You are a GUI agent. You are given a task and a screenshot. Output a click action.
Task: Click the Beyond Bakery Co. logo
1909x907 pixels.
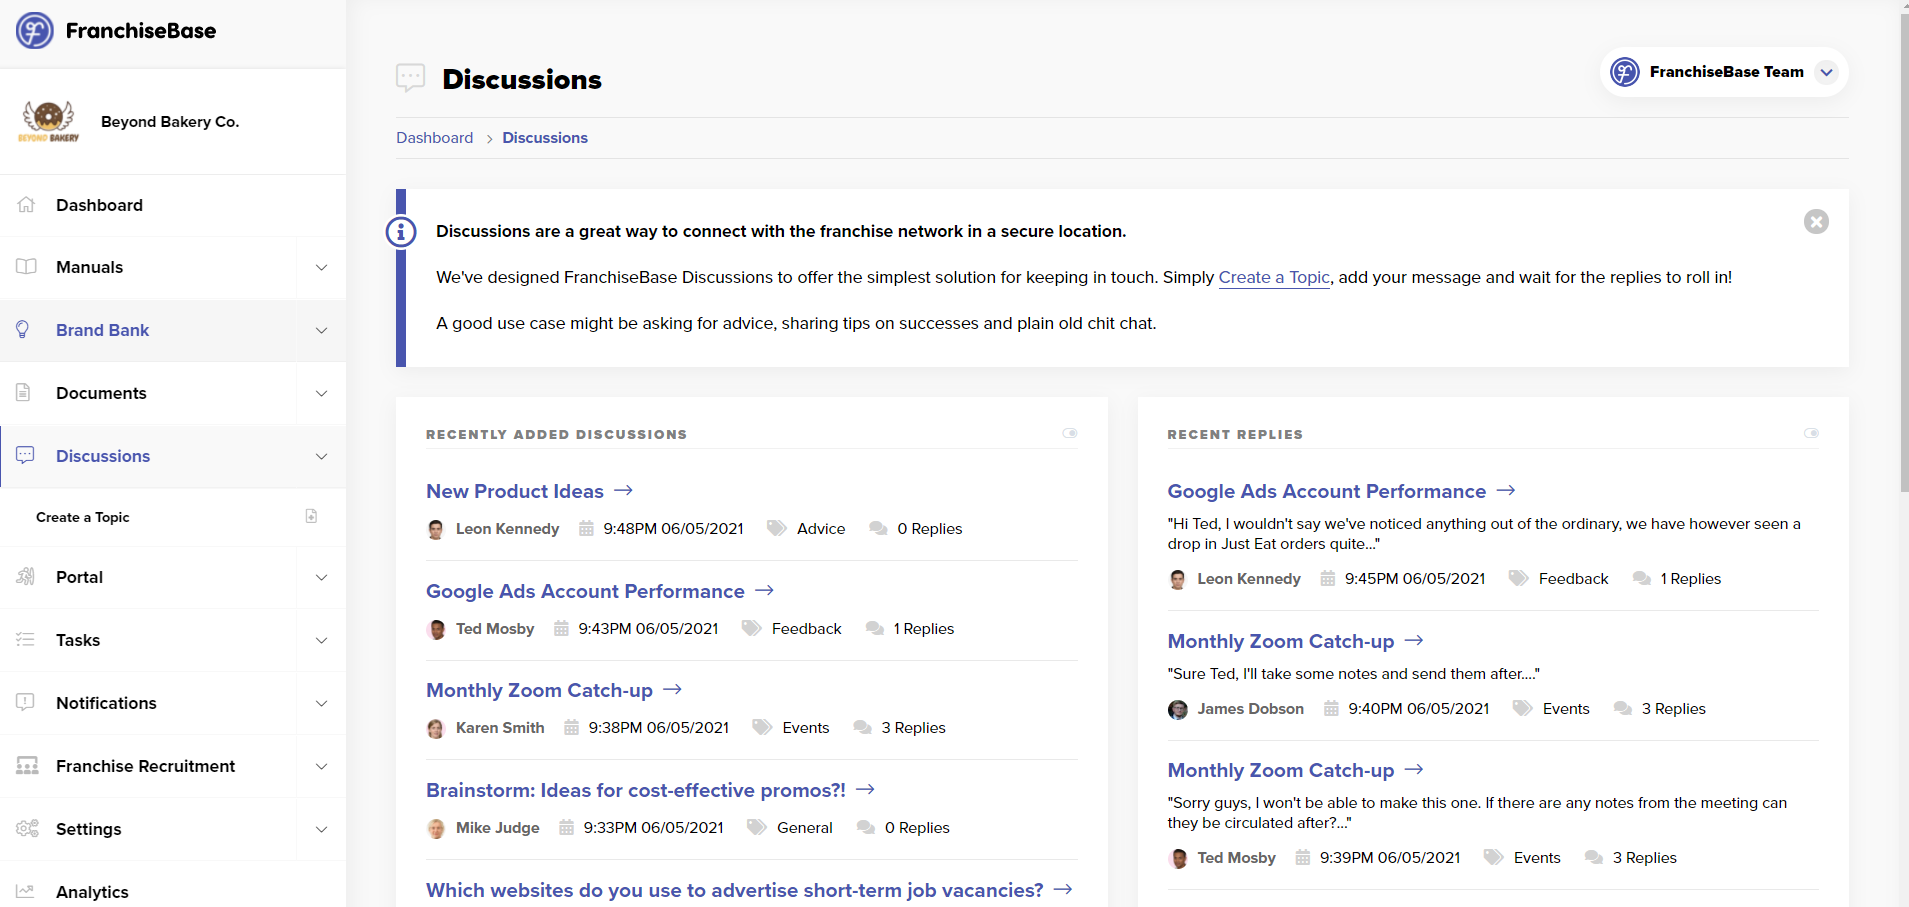48,122
